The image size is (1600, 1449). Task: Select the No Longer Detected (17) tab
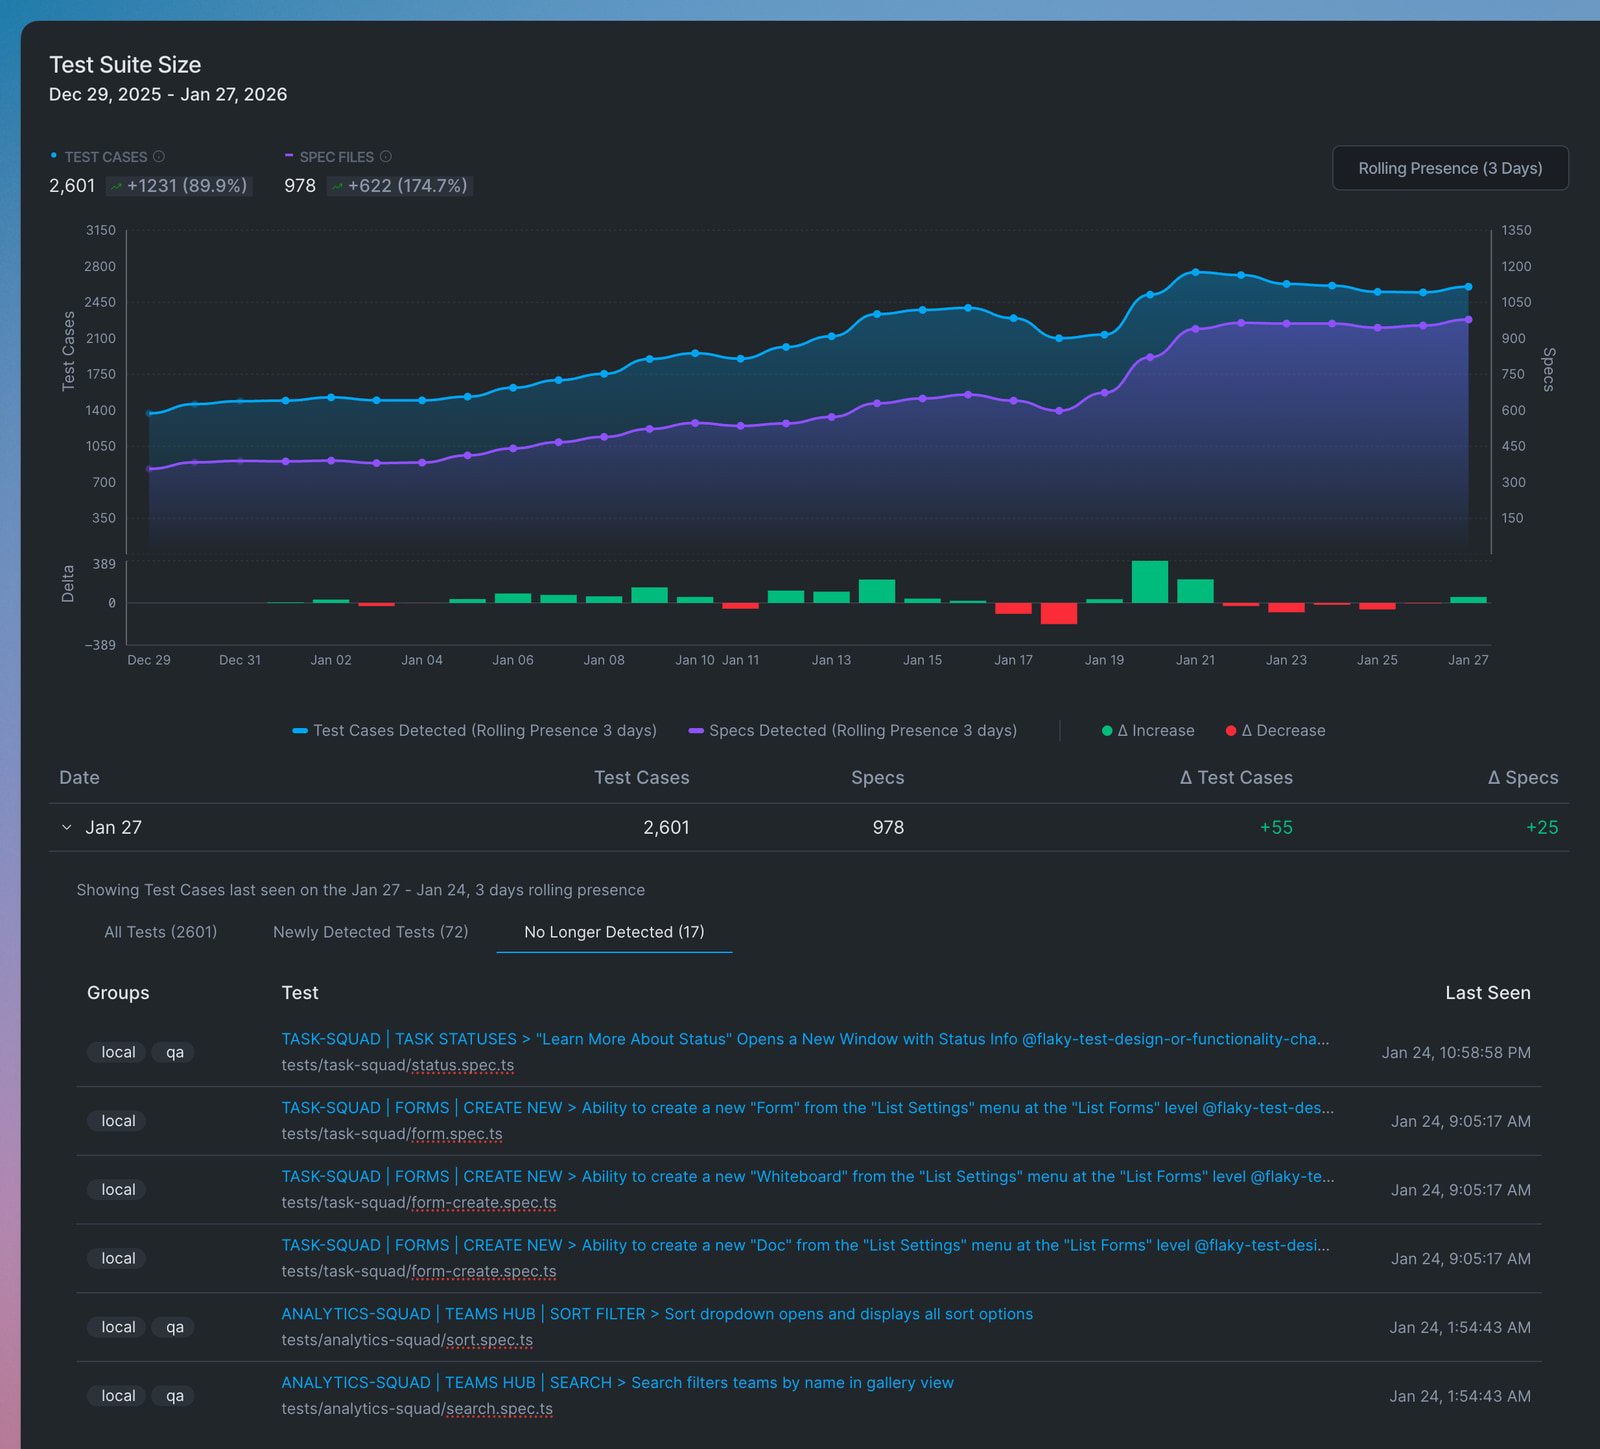click(x=614, y=932)
